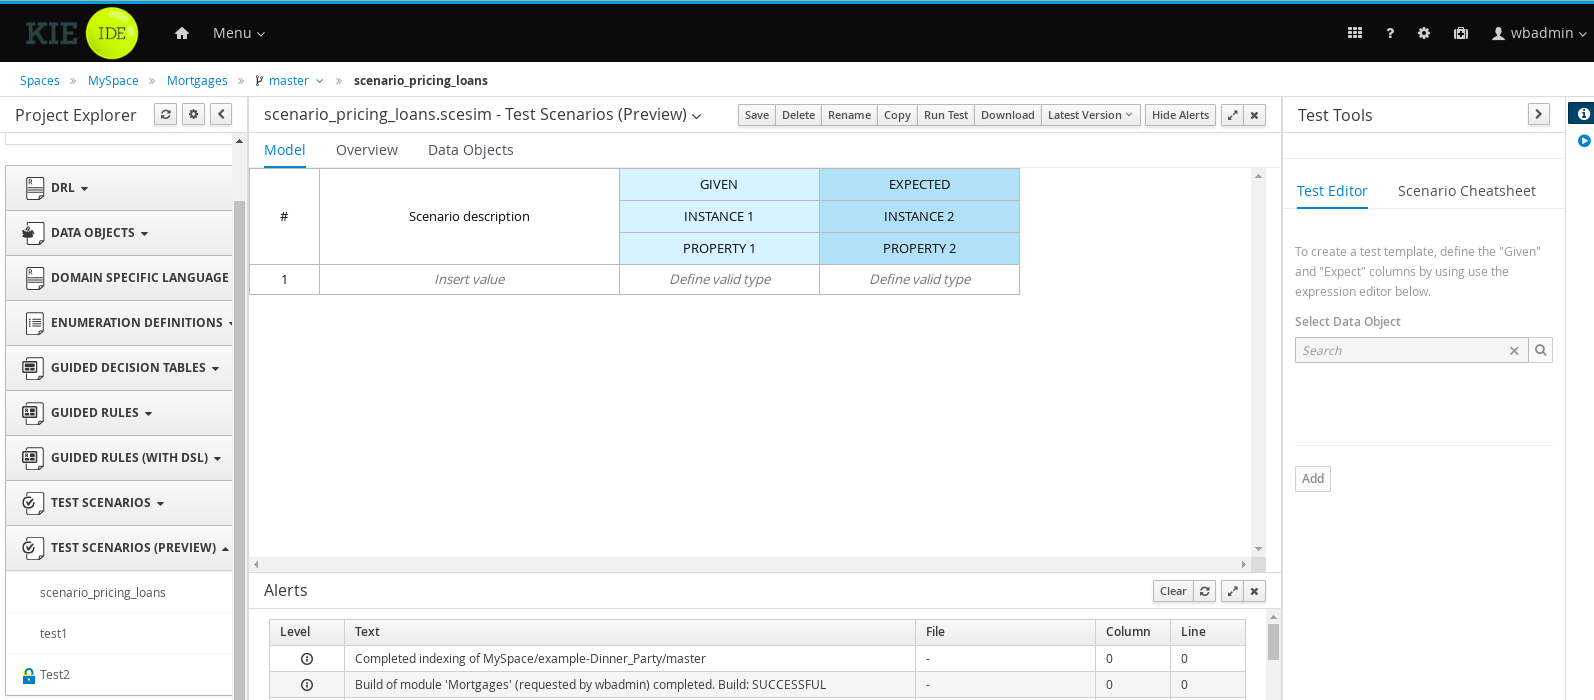This screenshot has width=1594, height=700.
Task: Open the admin settings gear in header
Action: pos(1424,33)
